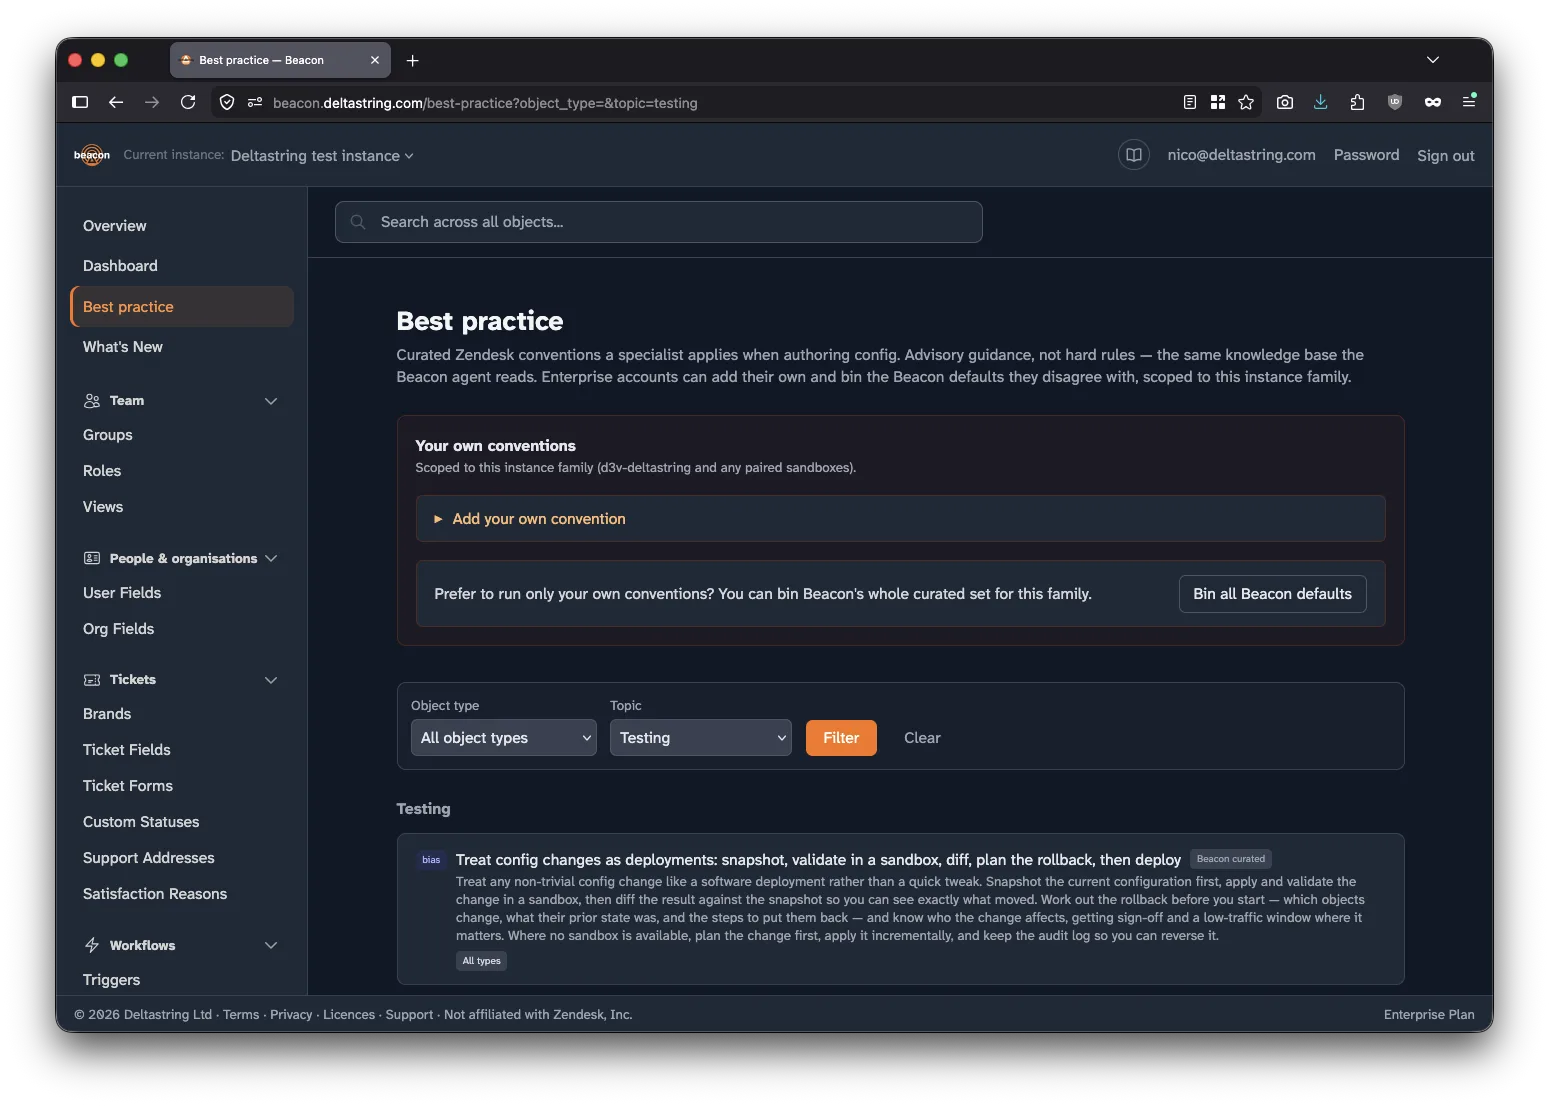Reload the page with the refresh icon
The image size is (1549, 1106).
[188, 102]
